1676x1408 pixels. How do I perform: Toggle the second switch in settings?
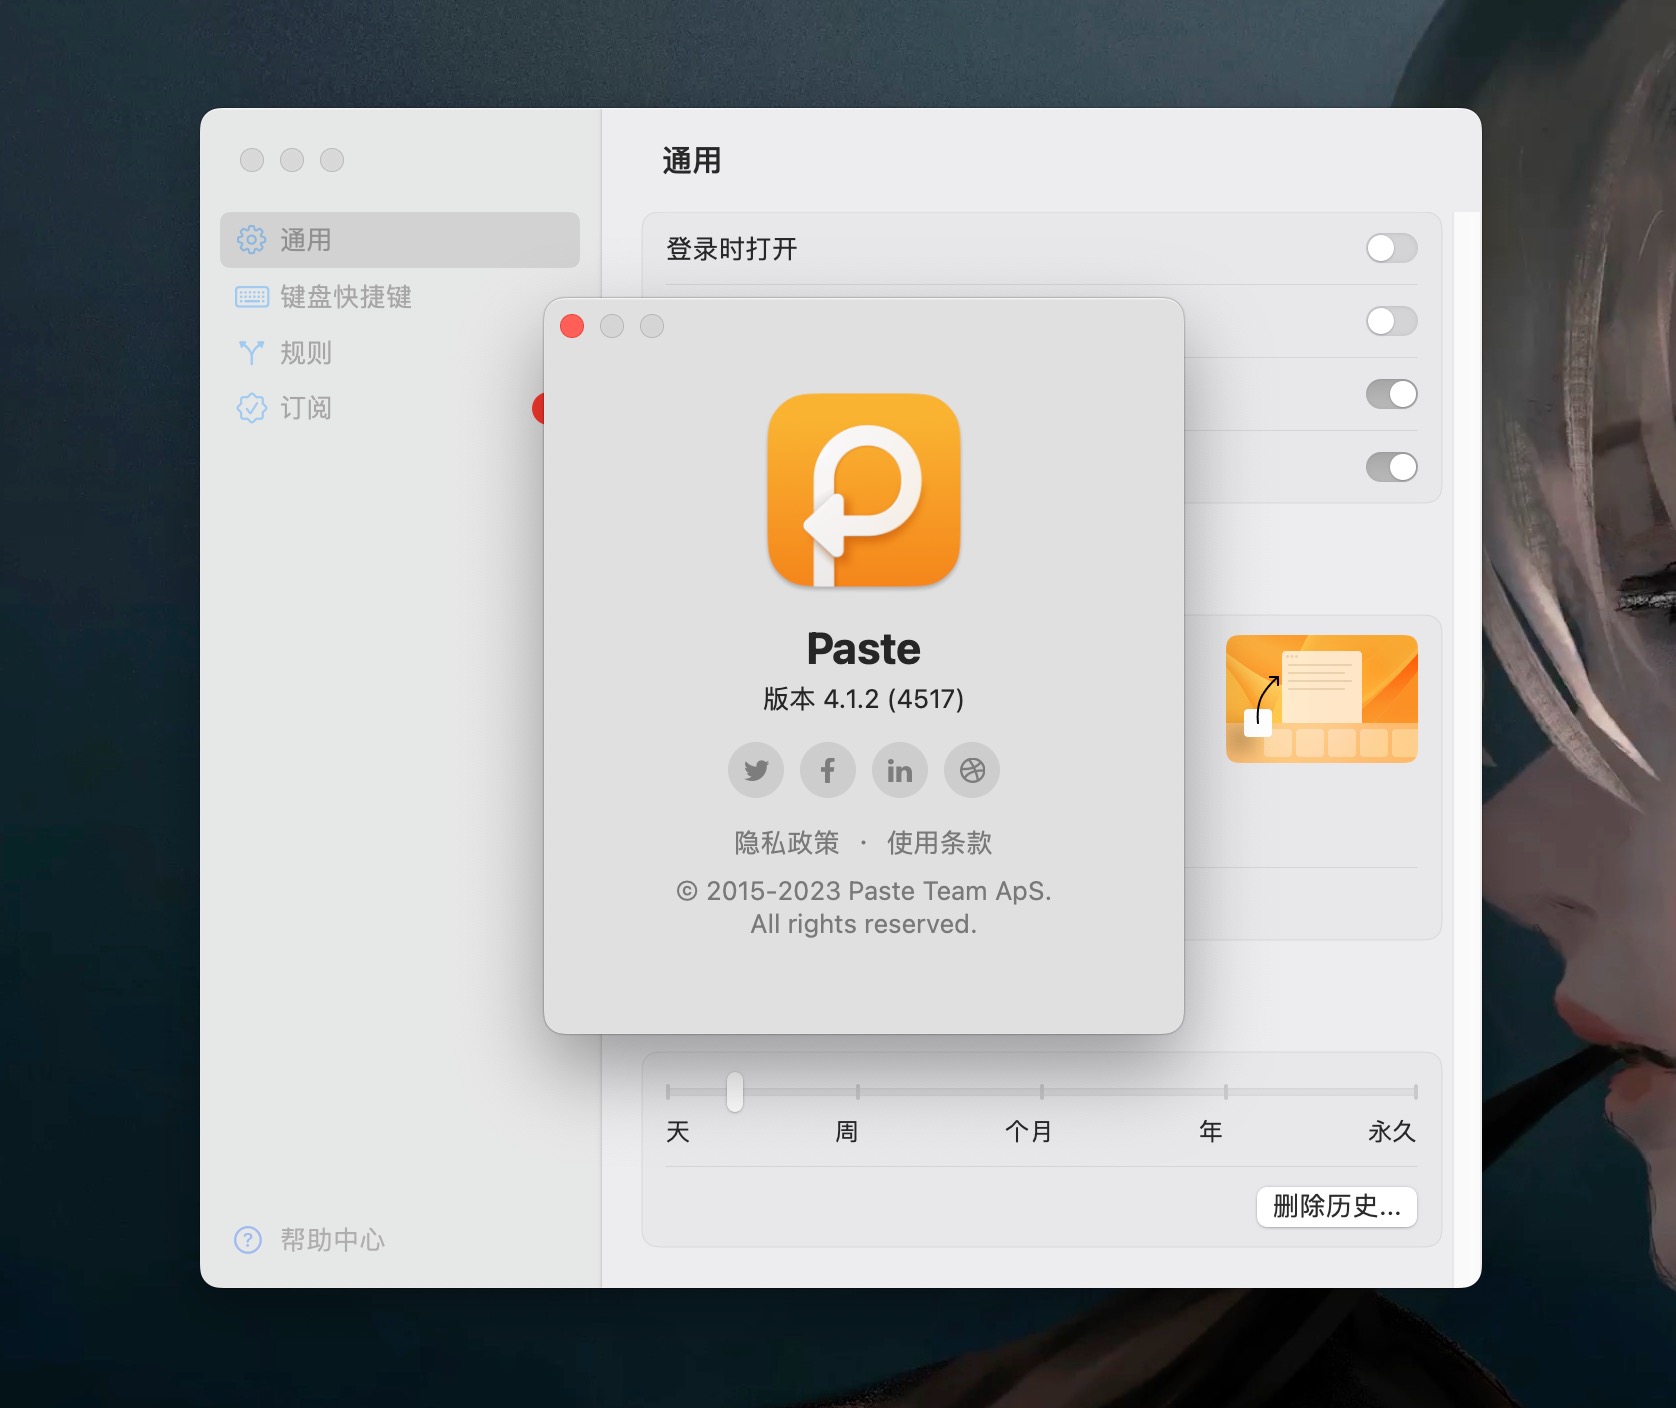pos(1392,321)
